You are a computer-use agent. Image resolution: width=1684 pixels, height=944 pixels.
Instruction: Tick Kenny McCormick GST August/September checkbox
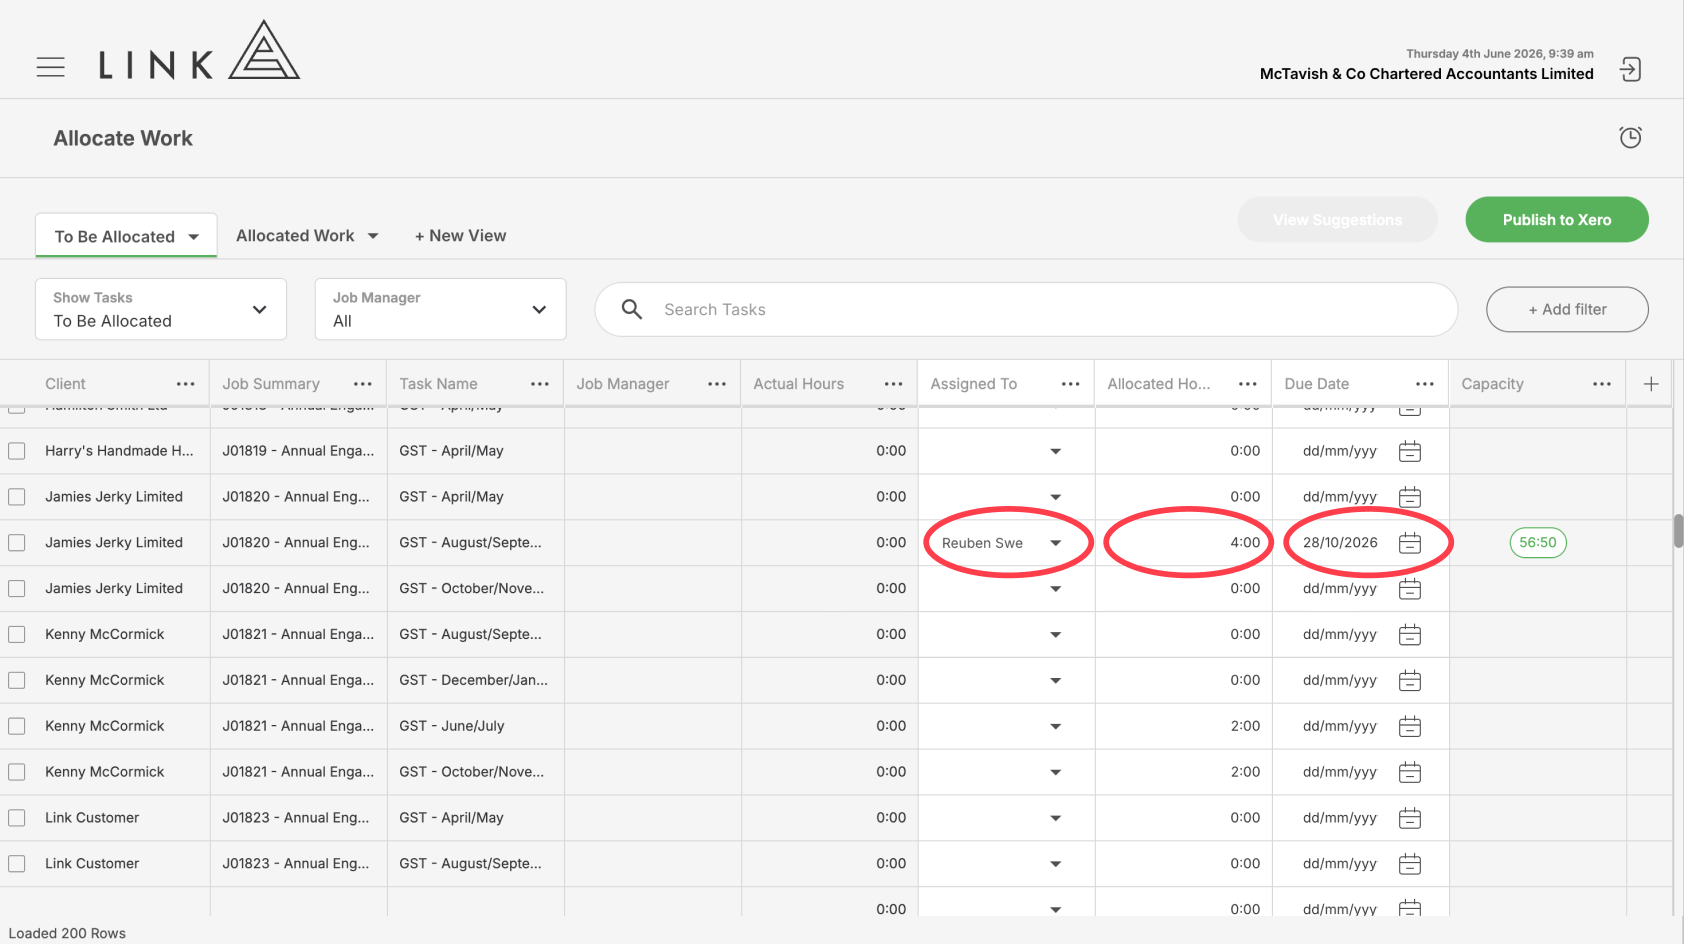click(17, 635)
